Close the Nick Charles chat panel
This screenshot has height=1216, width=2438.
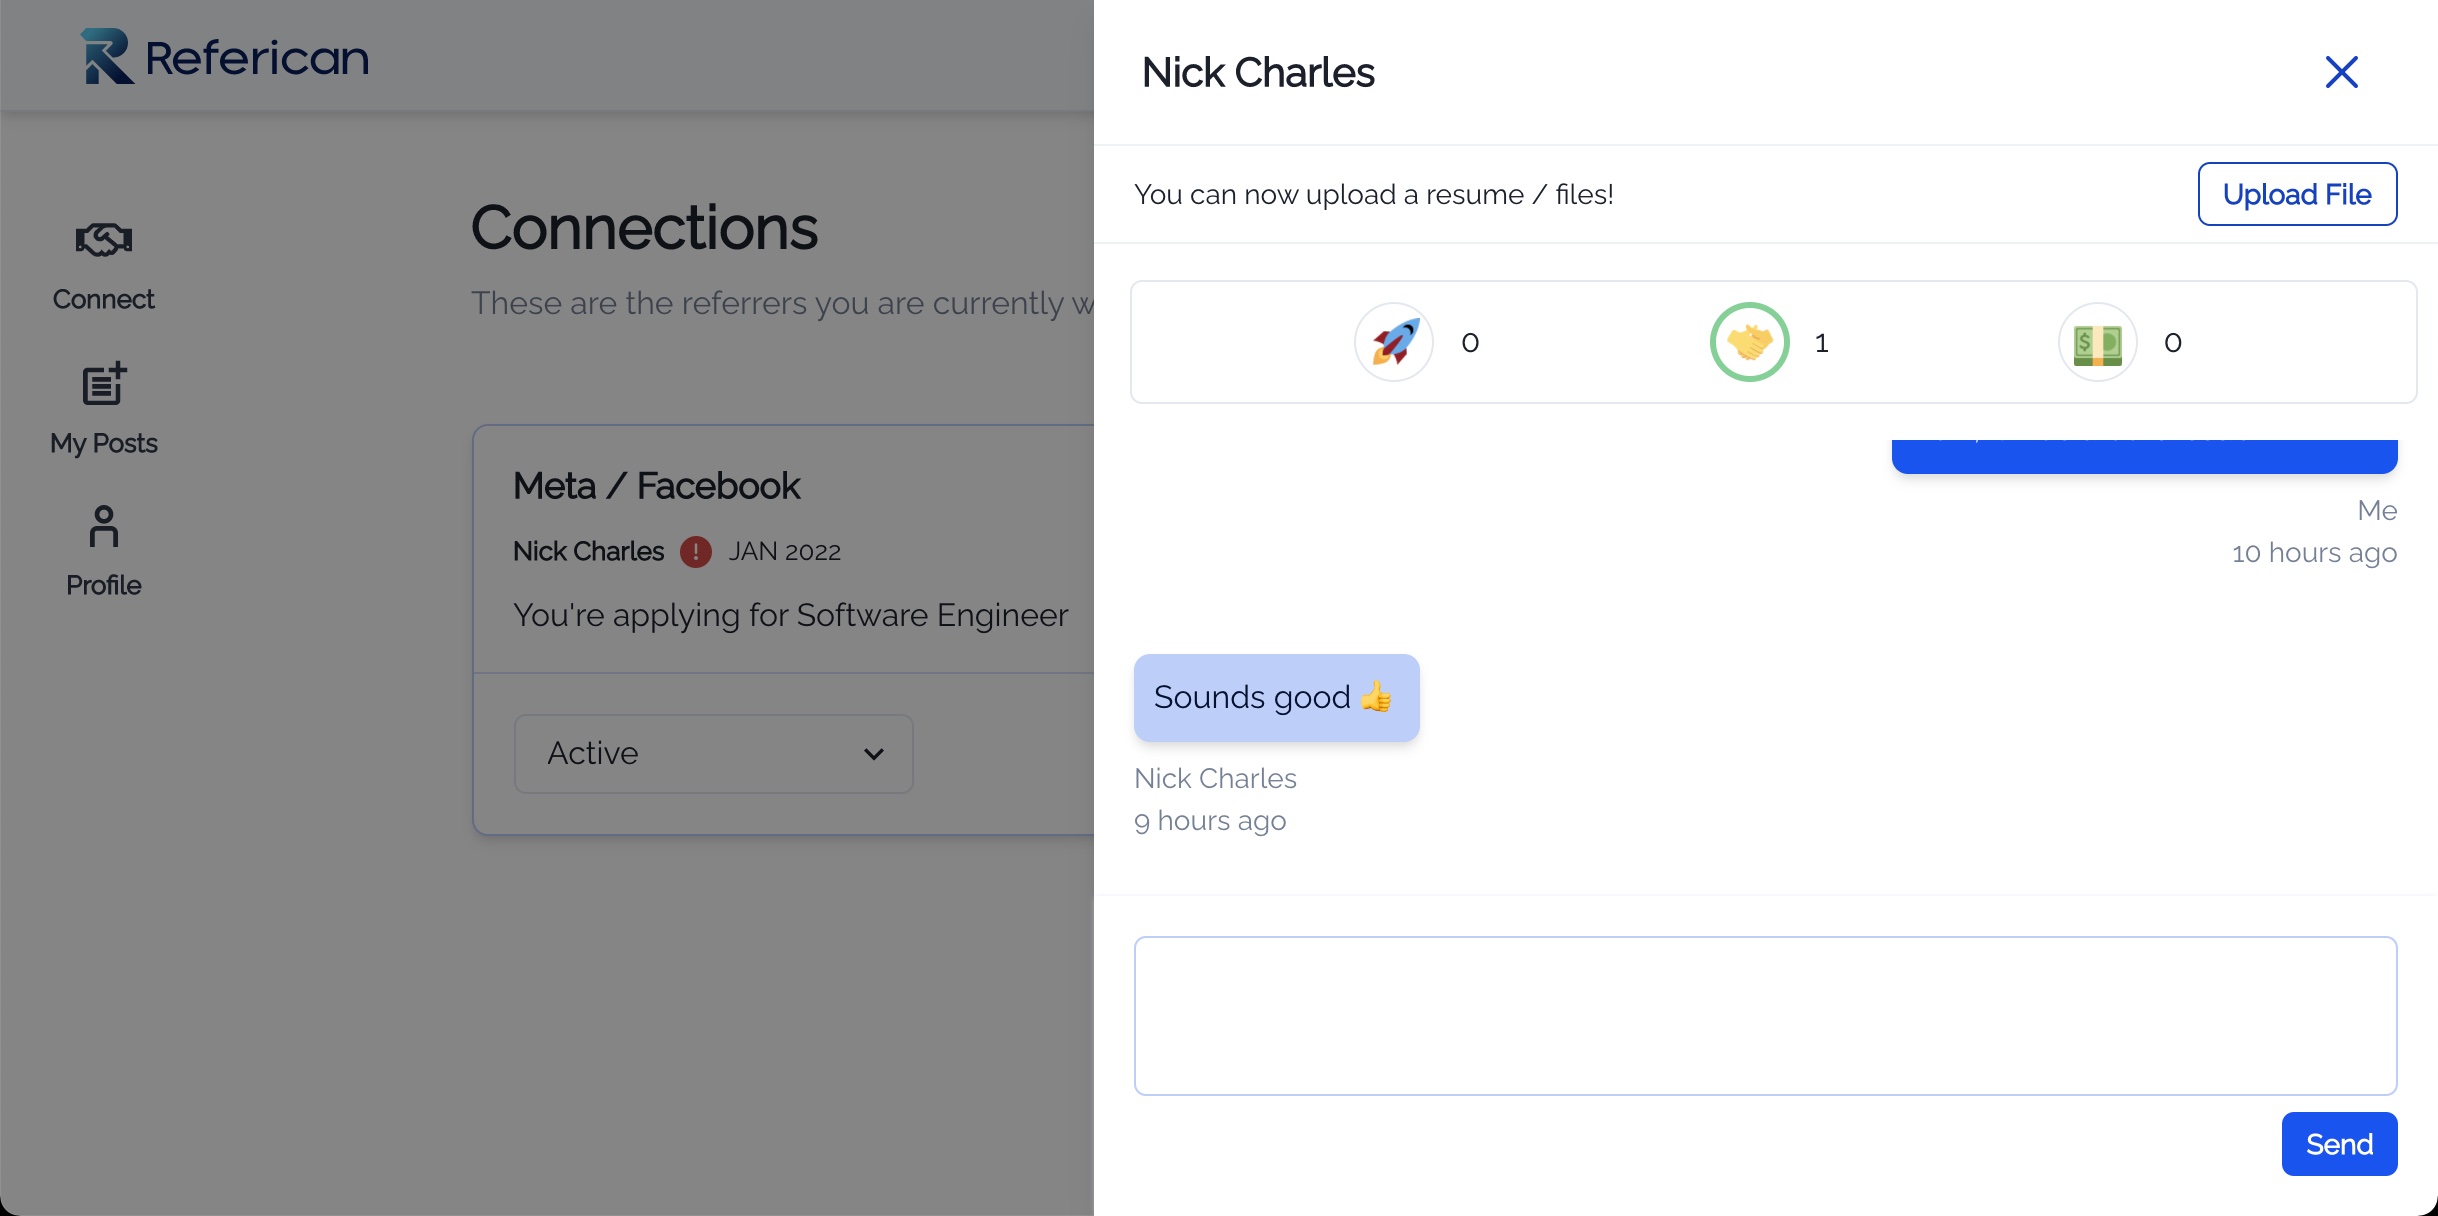[x=2341, y=72]
